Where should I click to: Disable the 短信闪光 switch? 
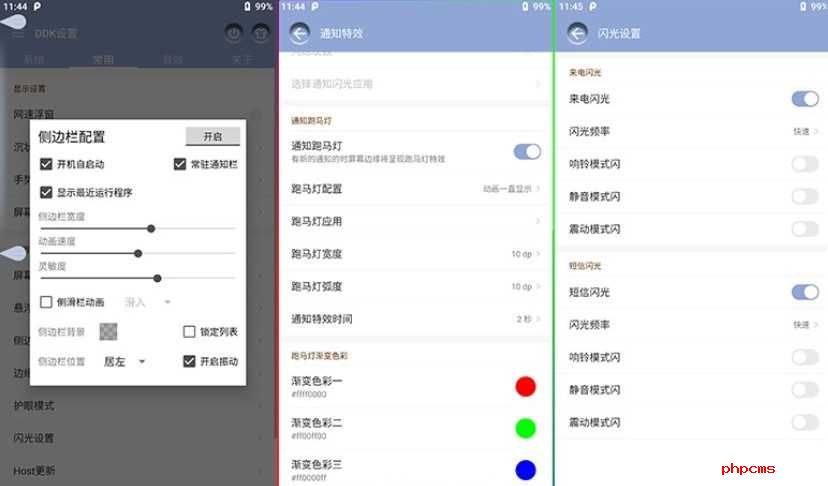click(x=805, y=292)
